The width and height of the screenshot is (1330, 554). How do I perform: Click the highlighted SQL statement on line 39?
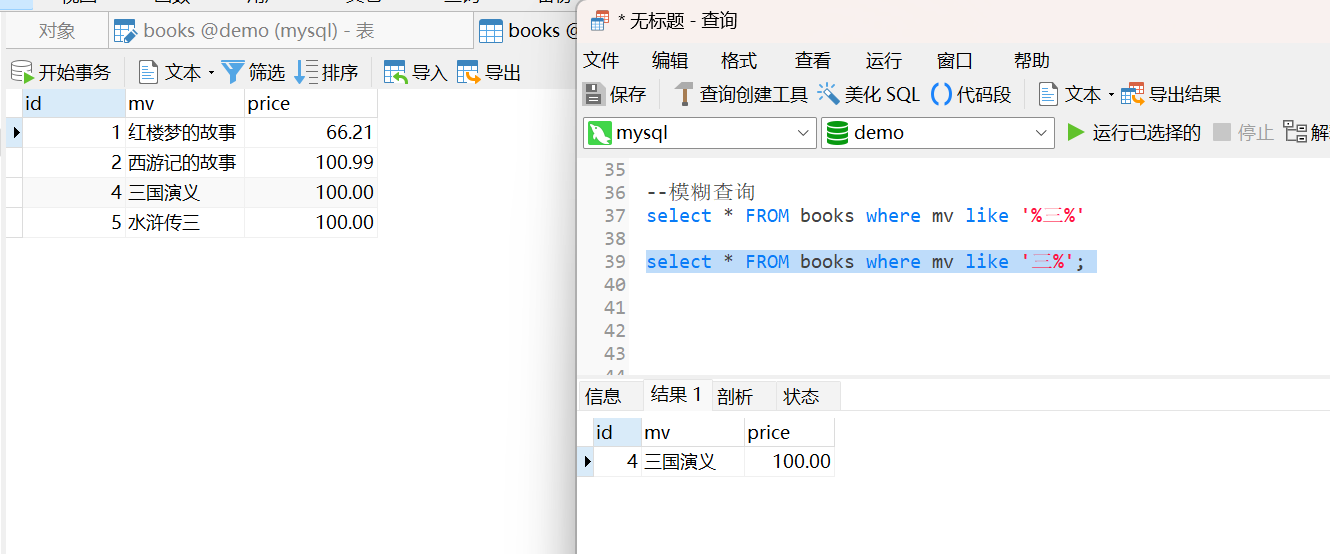coord(865,261)
